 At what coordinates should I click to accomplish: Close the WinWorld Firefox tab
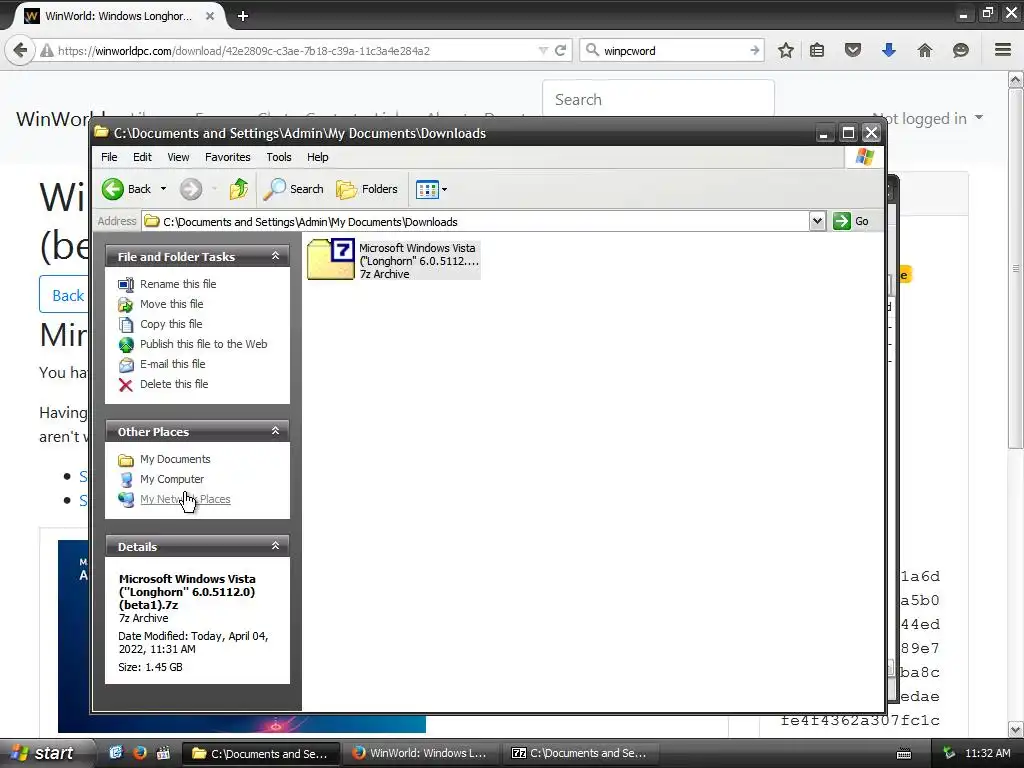[210, 16]
